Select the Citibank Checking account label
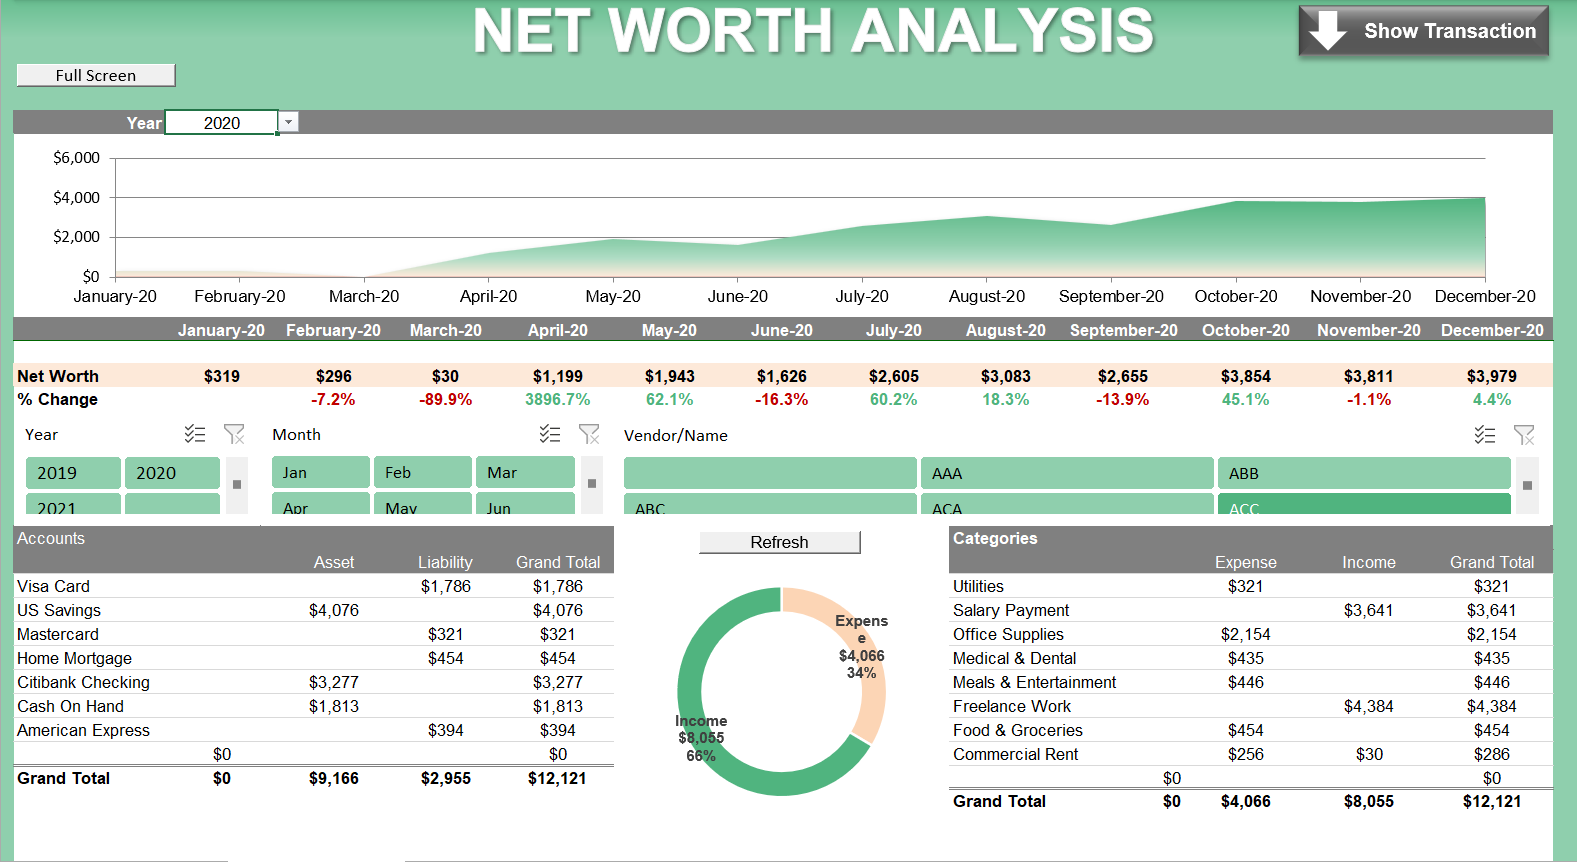Screen dimensions: 1577x862 click(x=83, y=682)
